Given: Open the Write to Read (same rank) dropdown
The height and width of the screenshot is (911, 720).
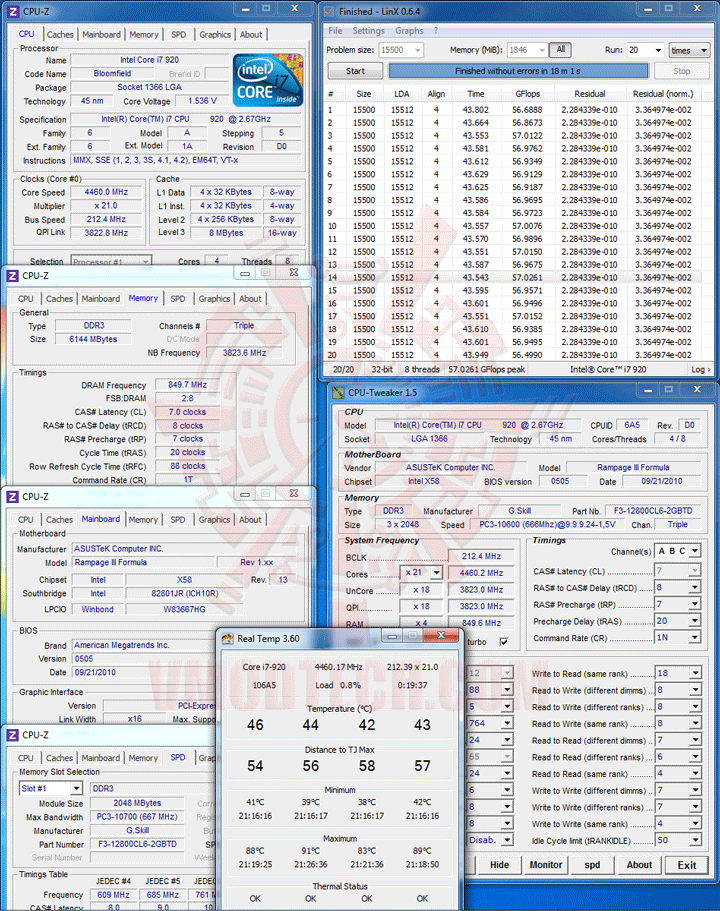Looking at the screenshot, I should (695, 673).
